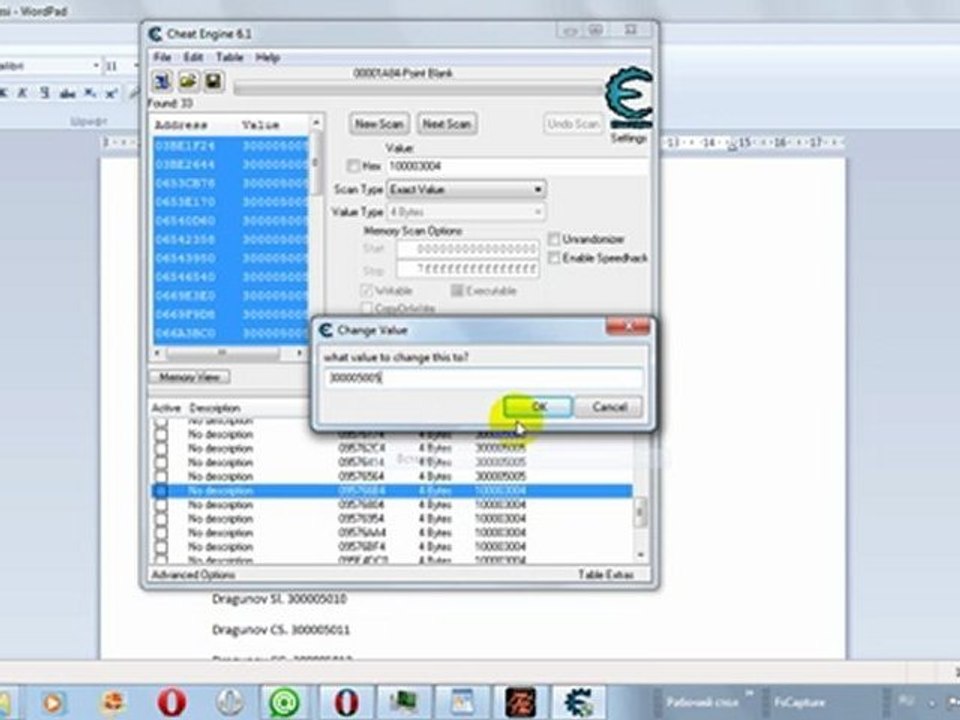Image resolution: width=960 pixels, height=720 pixels.
Task: Toggle the Writable checkbox
Action: click(367, 290)
